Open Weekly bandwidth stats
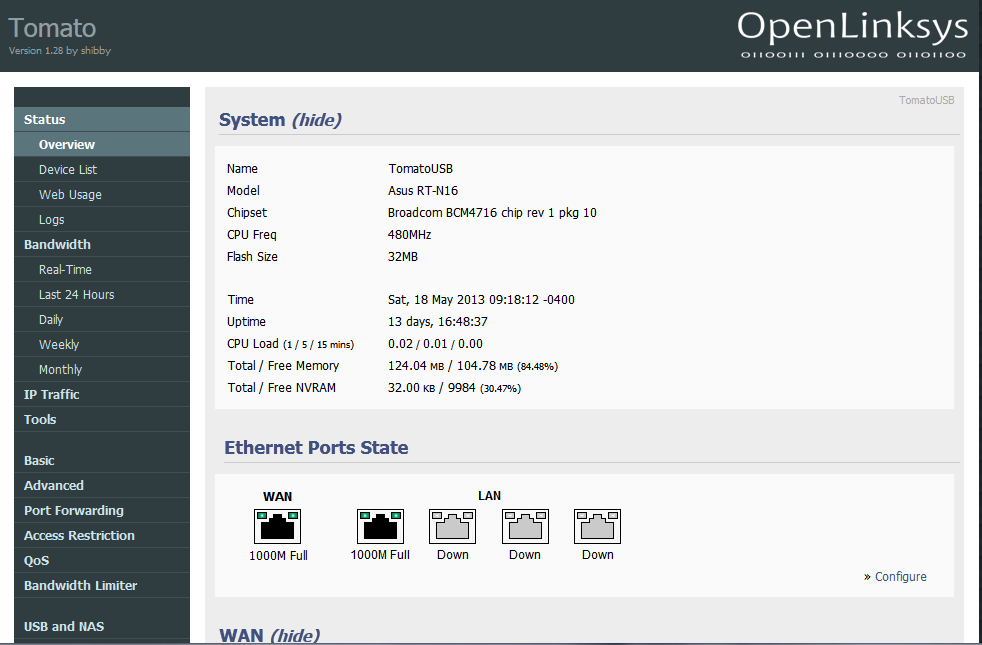 pyautogui.click(x=102, y=345)
